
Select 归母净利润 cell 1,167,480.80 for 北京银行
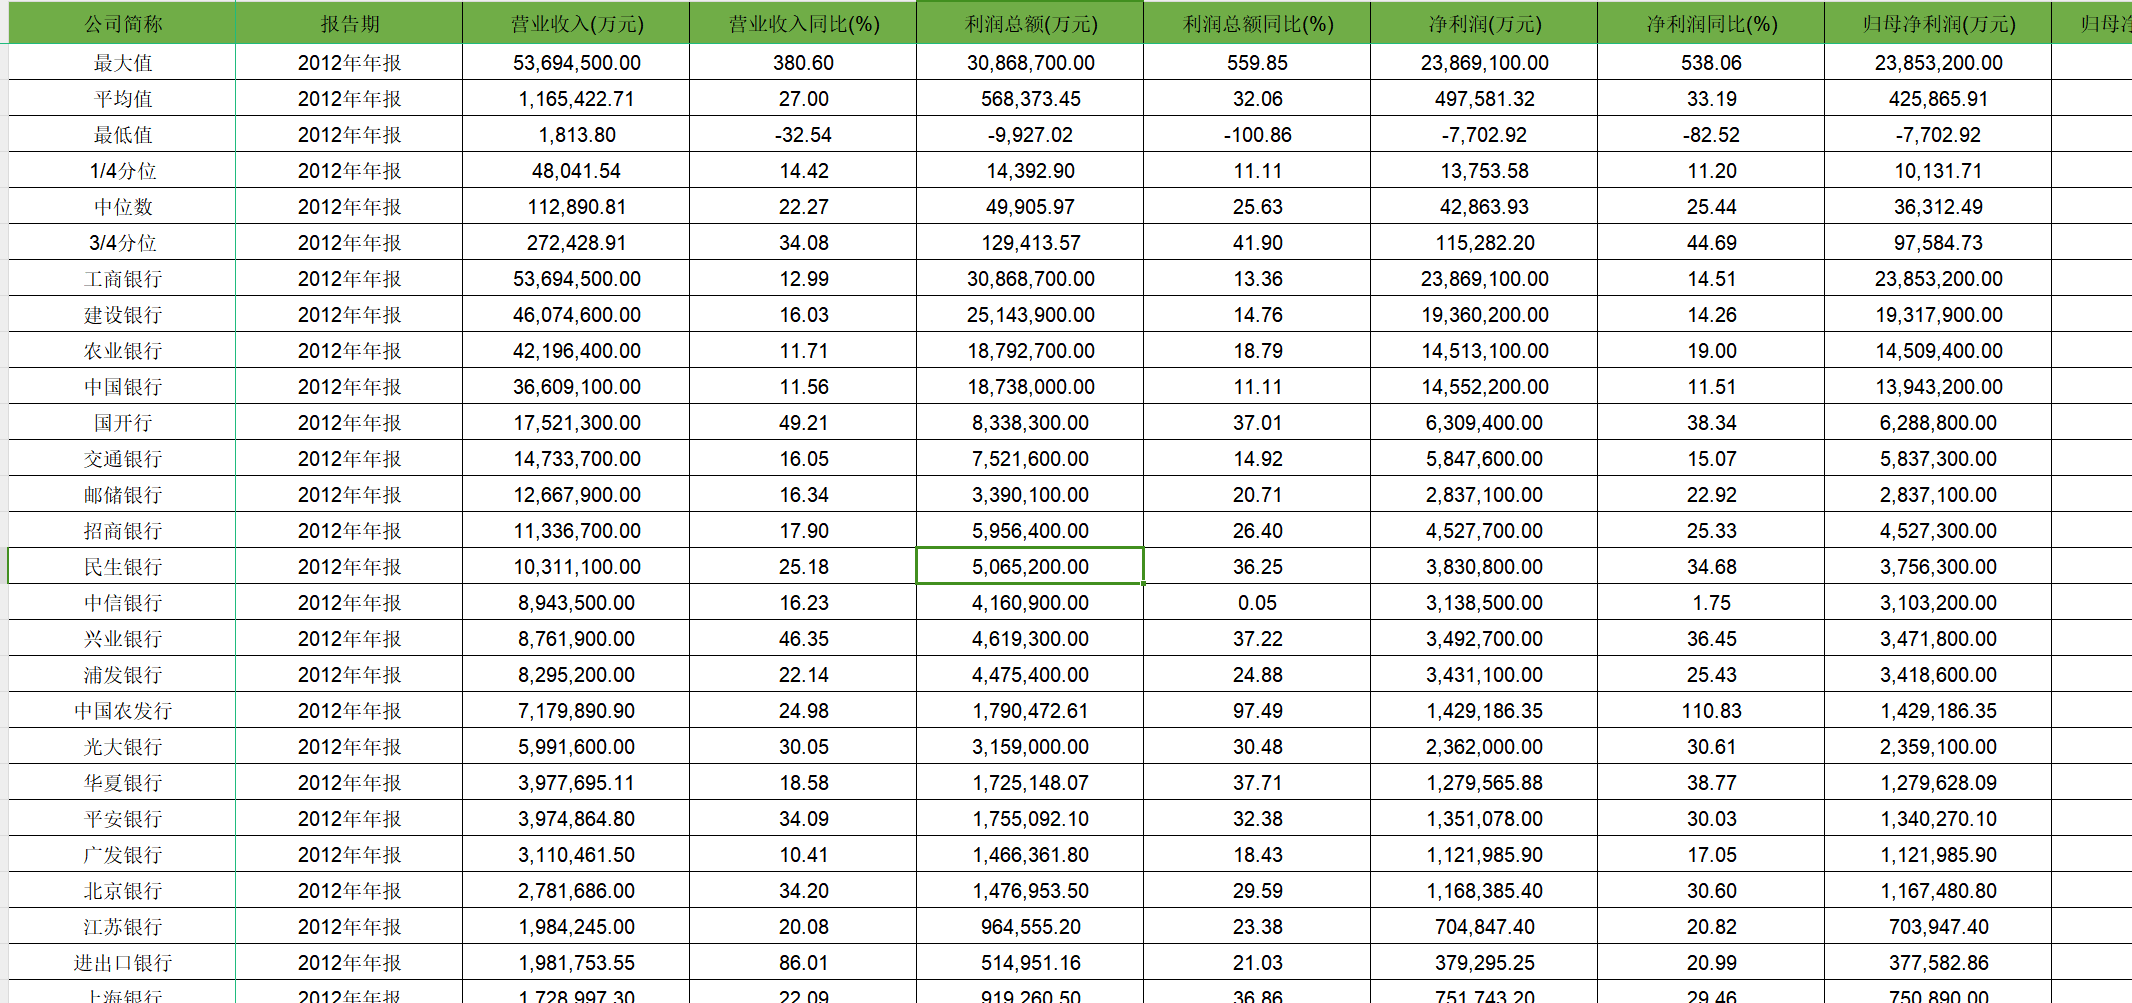tap(1938, 890)
